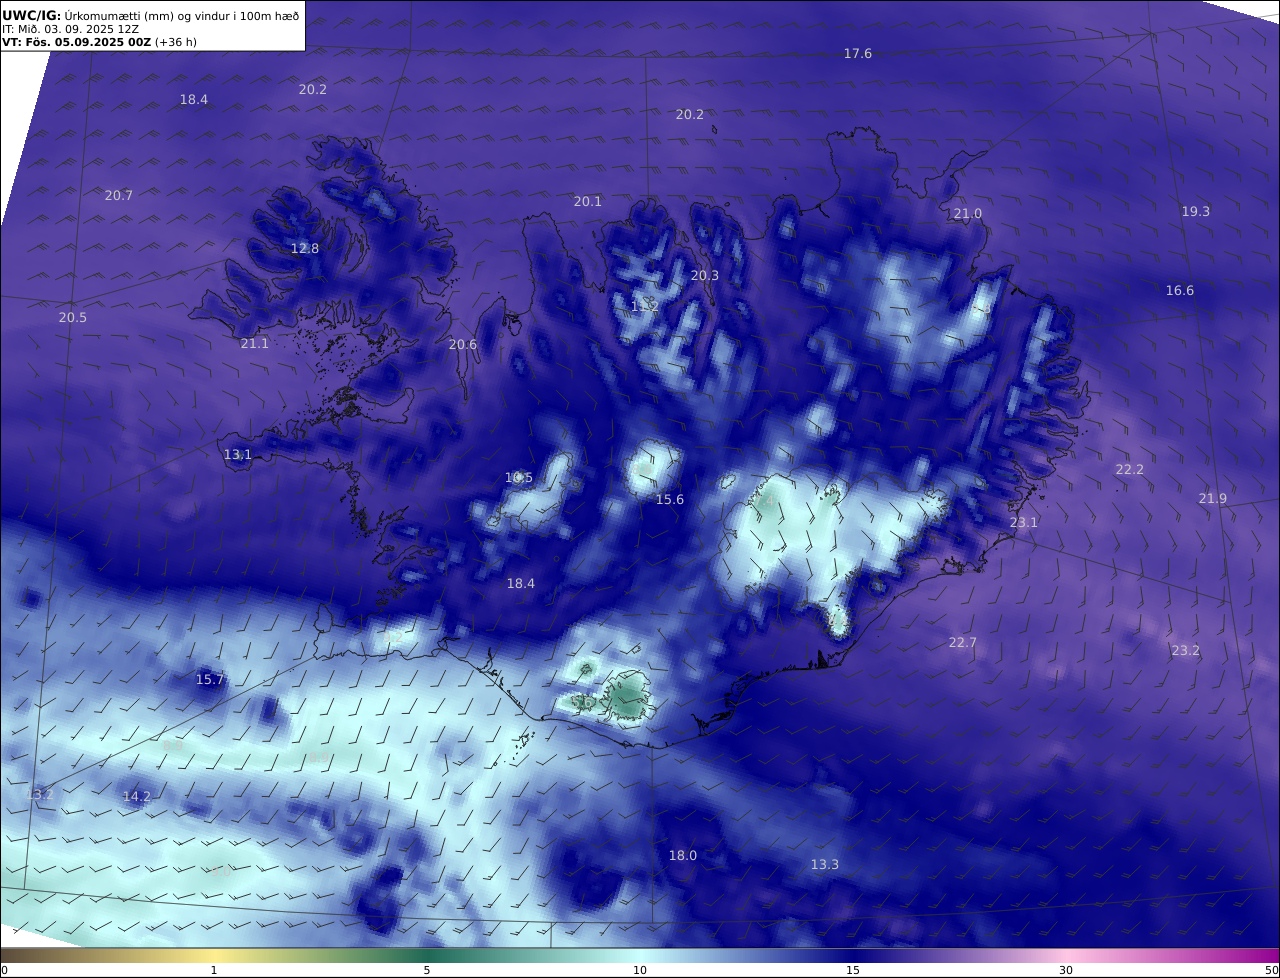This screenshot has height=978, width=1280.
Task: Click the 13.3 value label
Action: [x=825, y=865]
